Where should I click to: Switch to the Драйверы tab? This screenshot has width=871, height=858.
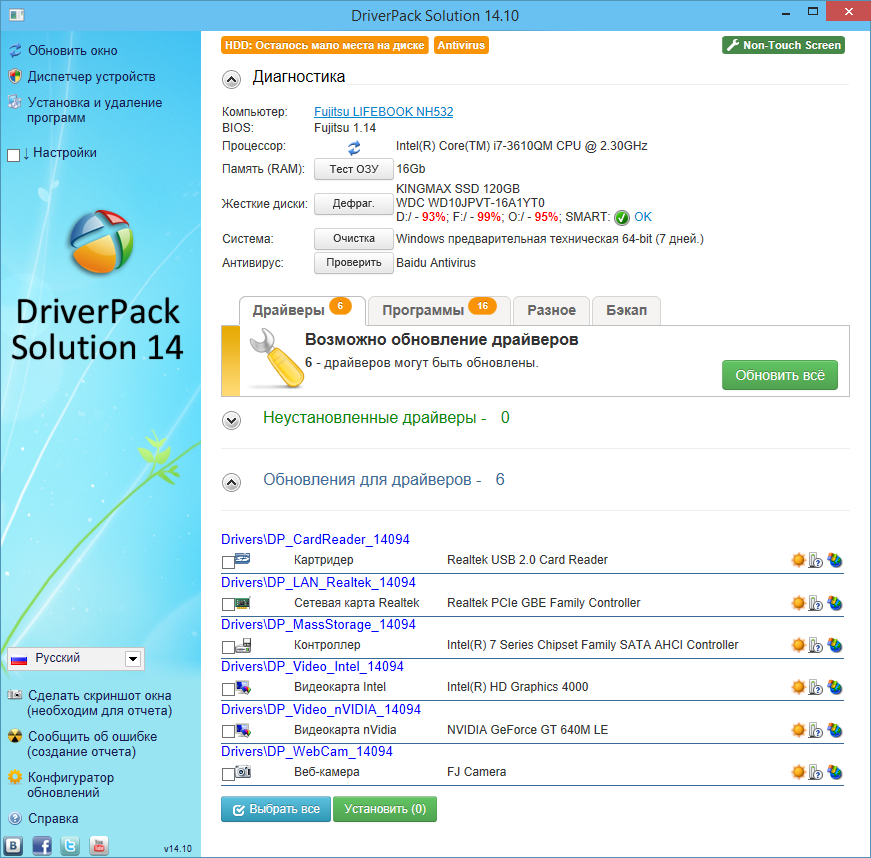[x=302, y=310]
